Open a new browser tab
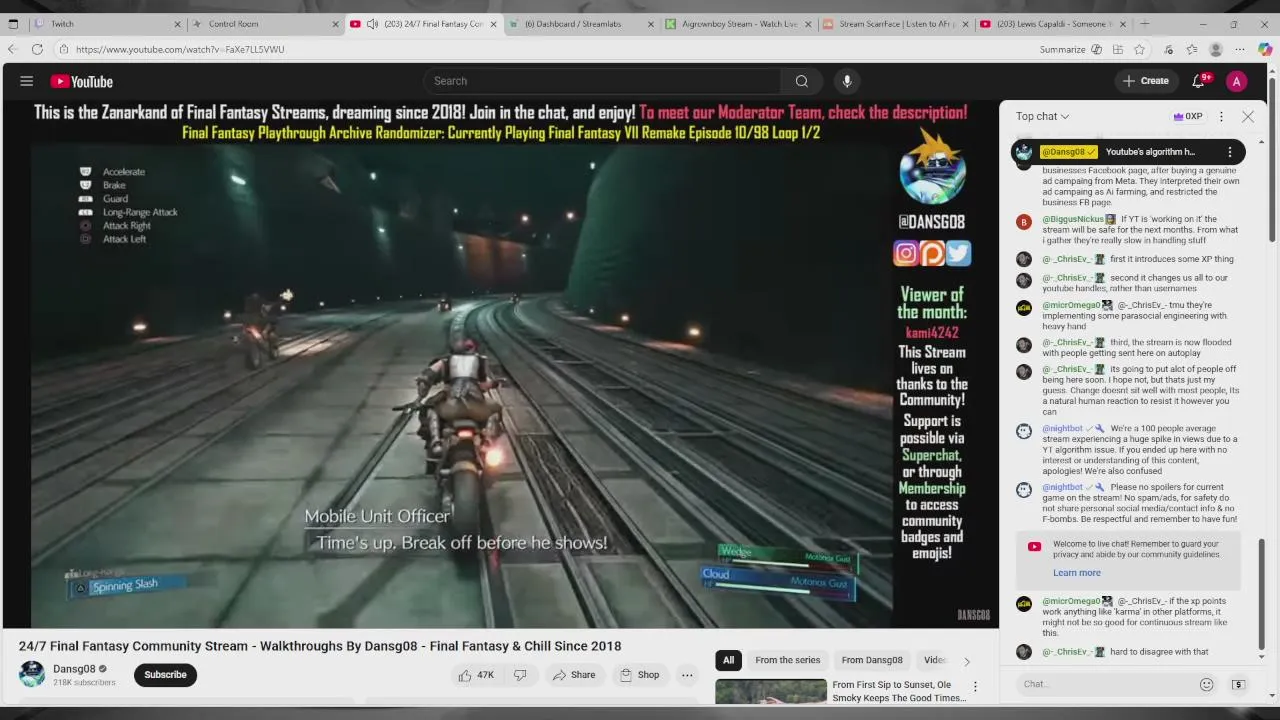The height and width of the screenshot is (720, 1280). coord(1145,24)
